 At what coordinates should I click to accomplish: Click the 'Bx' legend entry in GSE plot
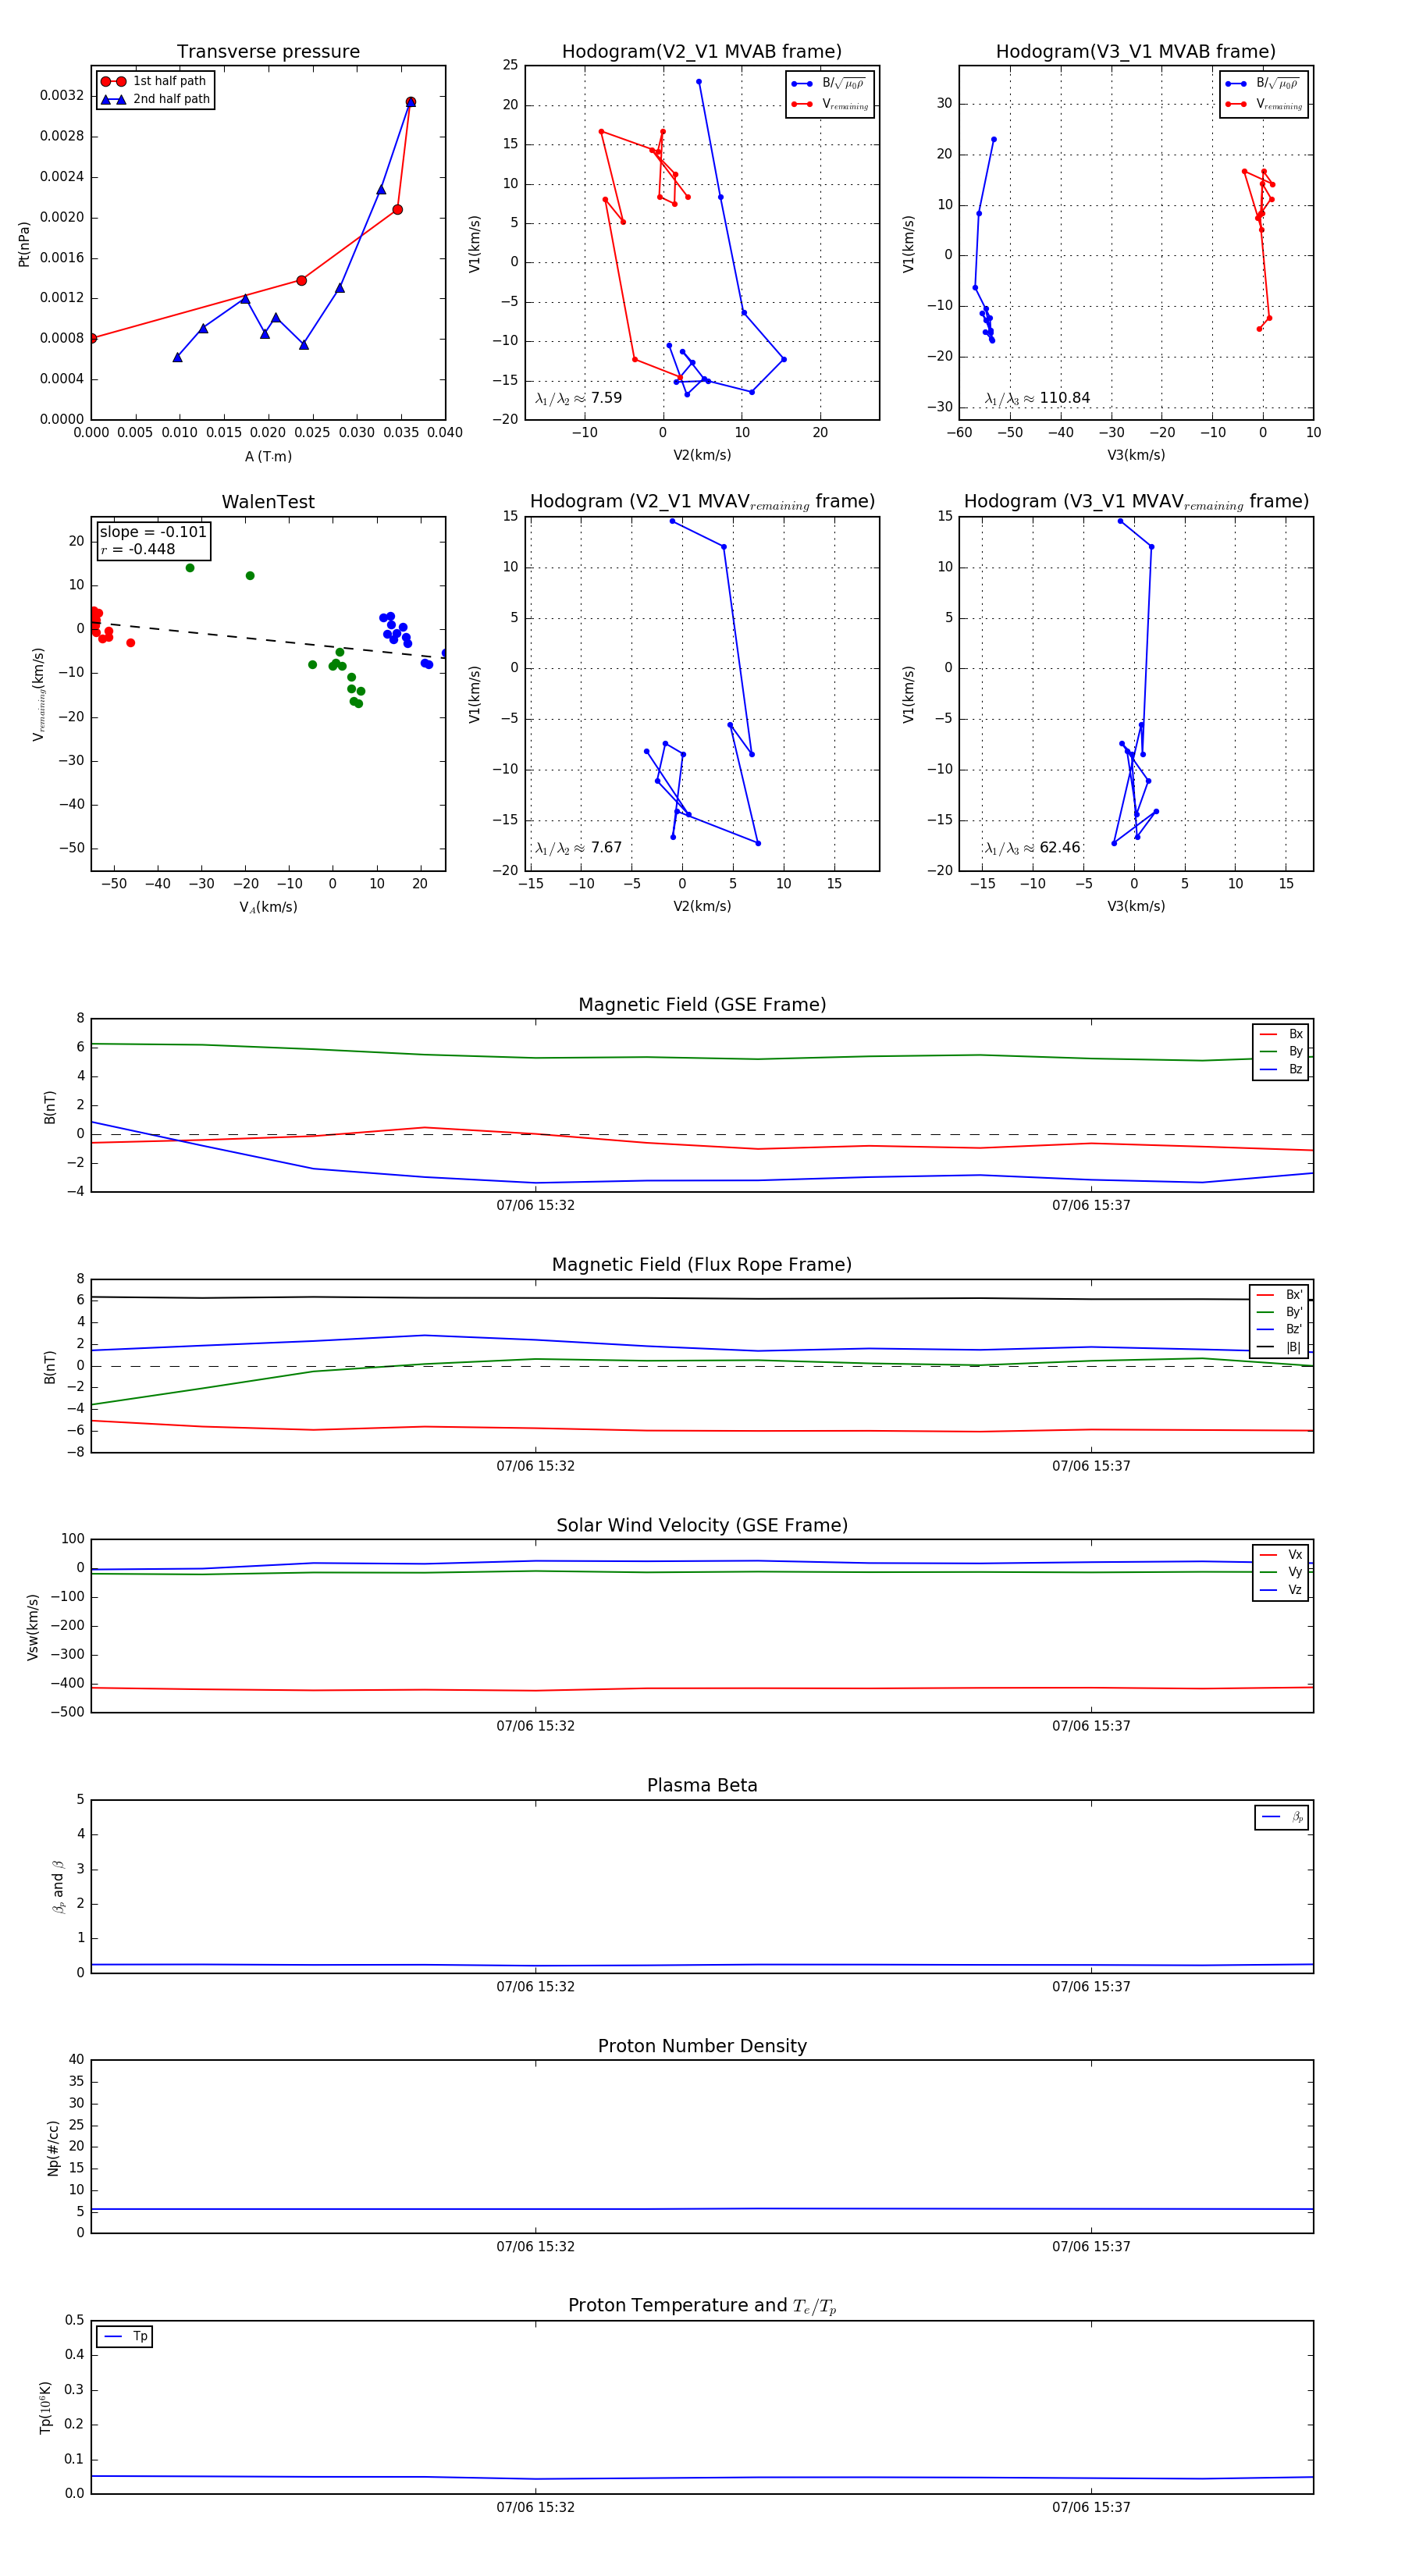coord(1281,1034)
